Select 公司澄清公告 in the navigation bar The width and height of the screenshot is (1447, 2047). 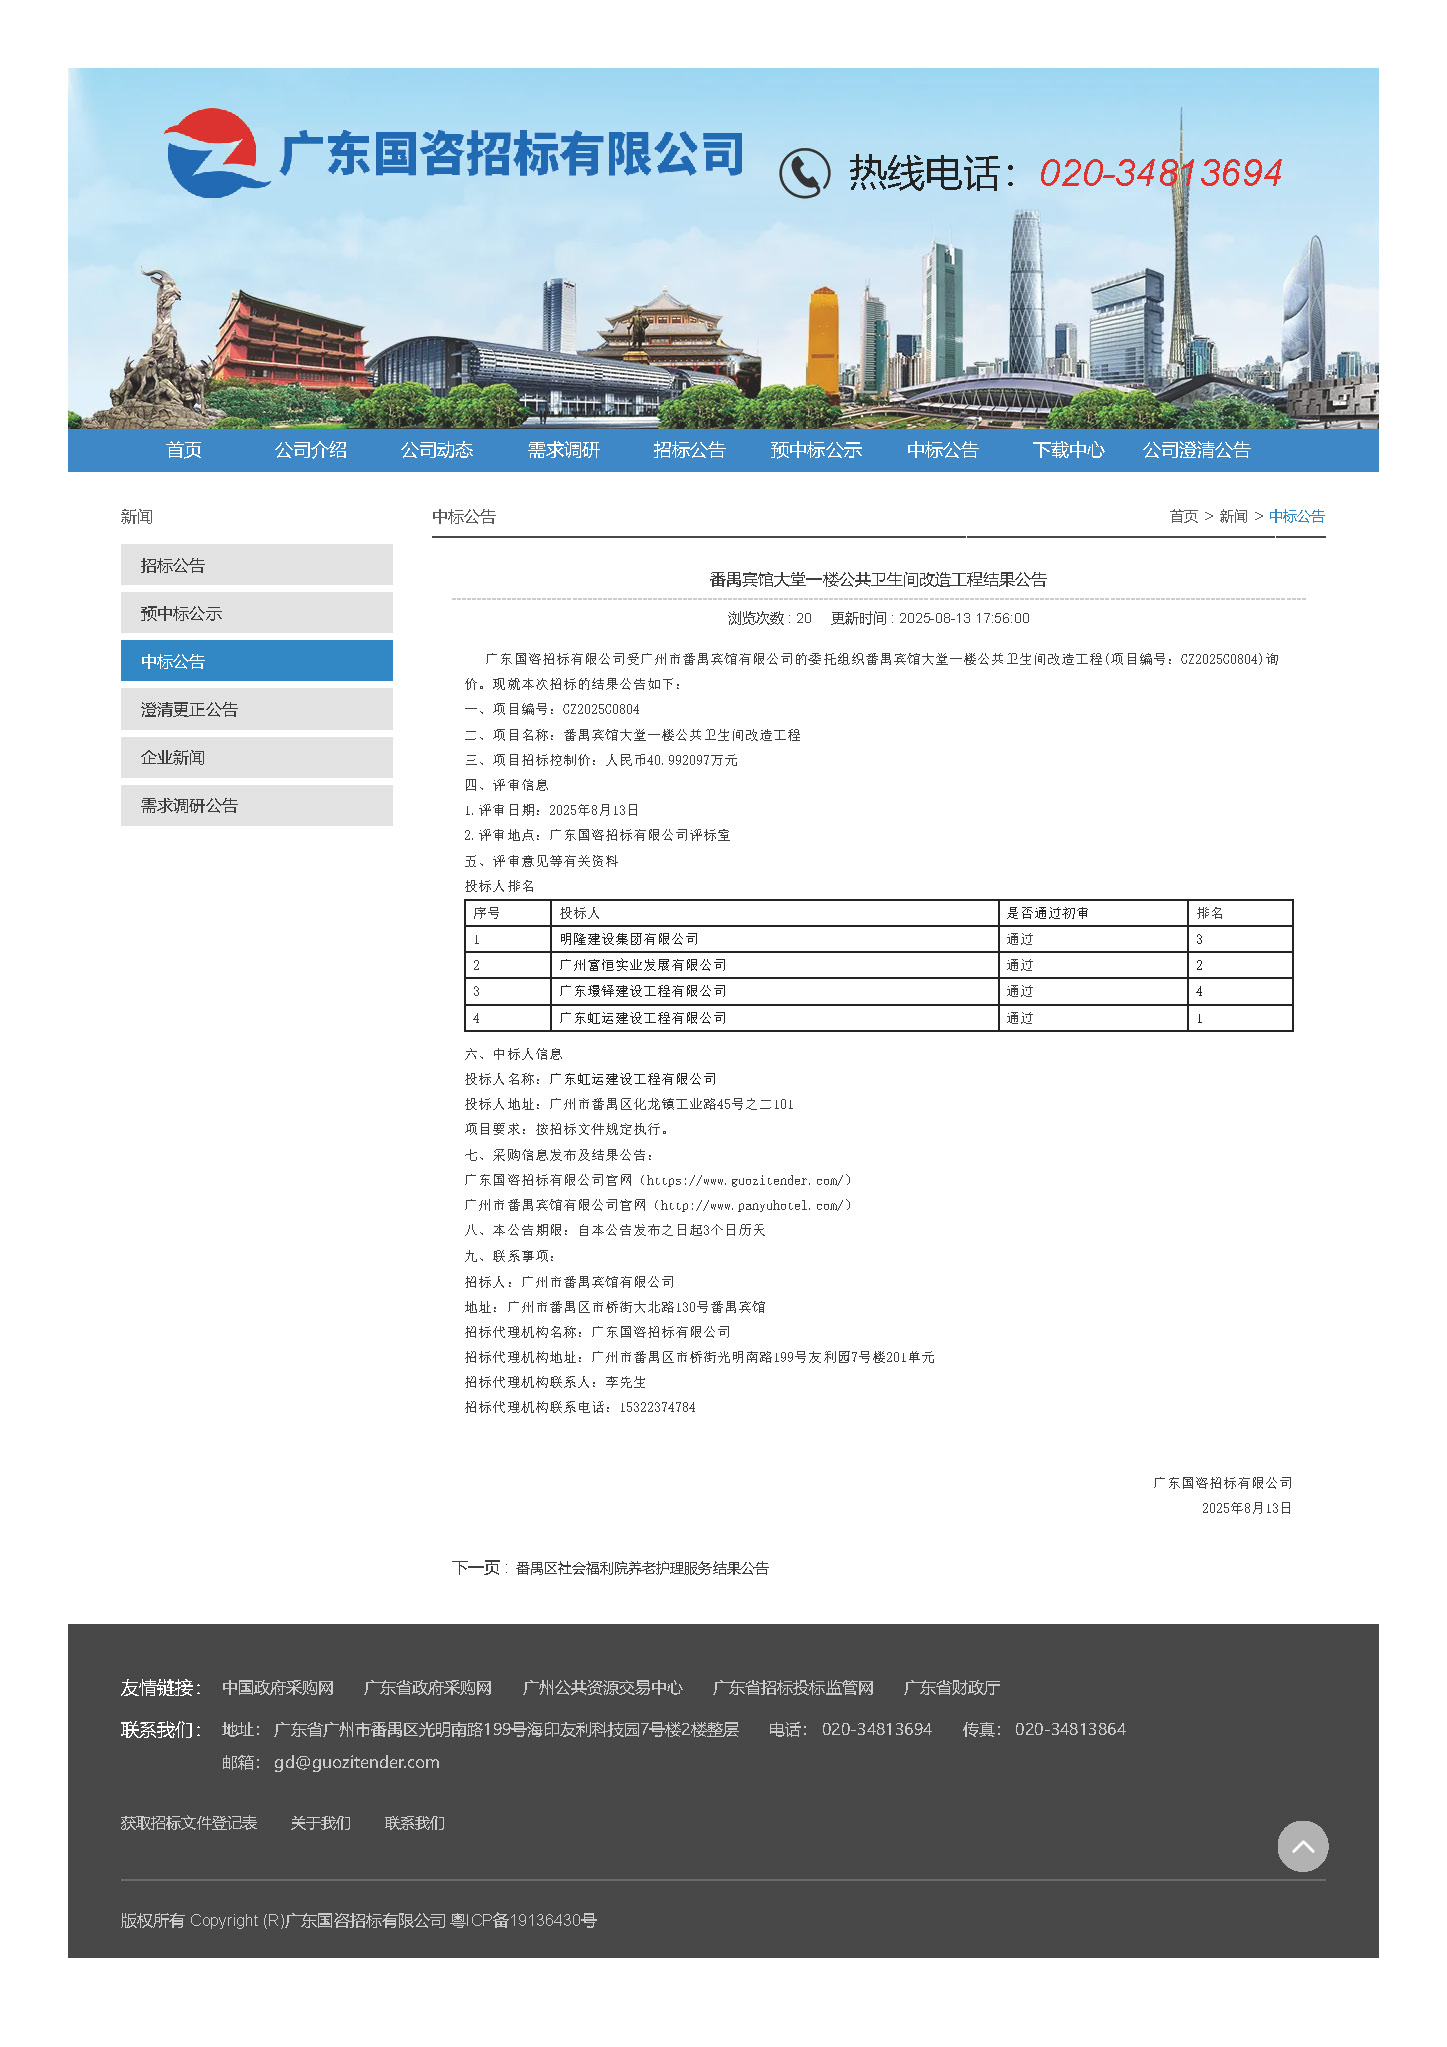[1196, 450]
